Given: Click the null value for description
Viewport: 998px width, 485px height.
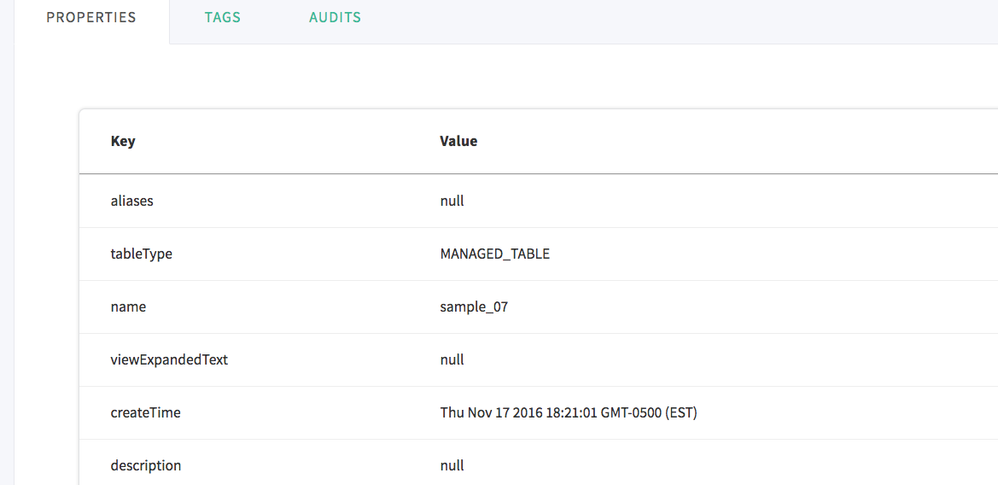Looking at the screenshot, I should 452,466.
